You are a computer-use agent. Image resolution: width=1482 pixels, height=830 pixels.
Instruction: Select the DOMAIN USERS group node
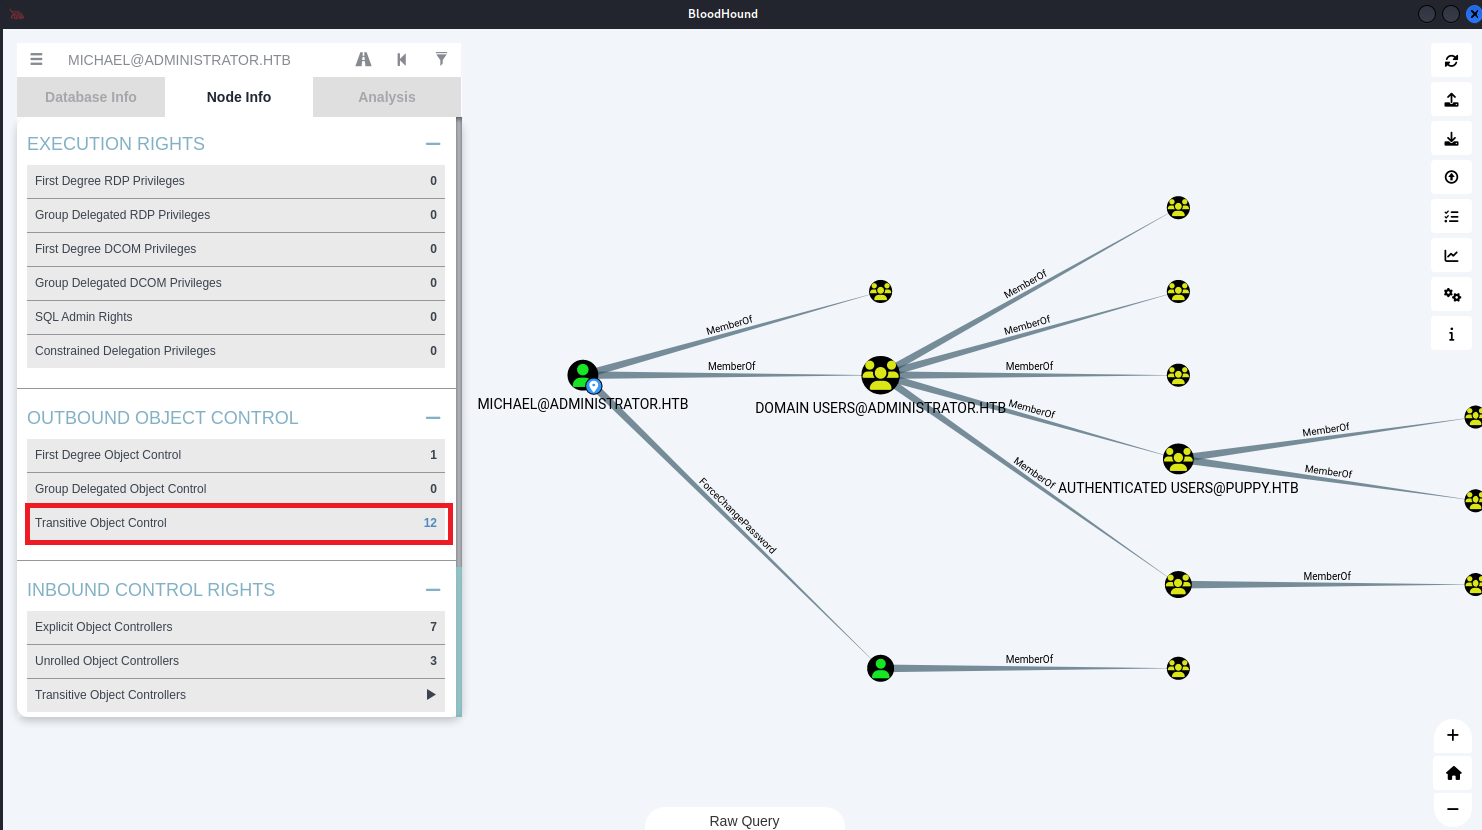[x=880, y=375]
